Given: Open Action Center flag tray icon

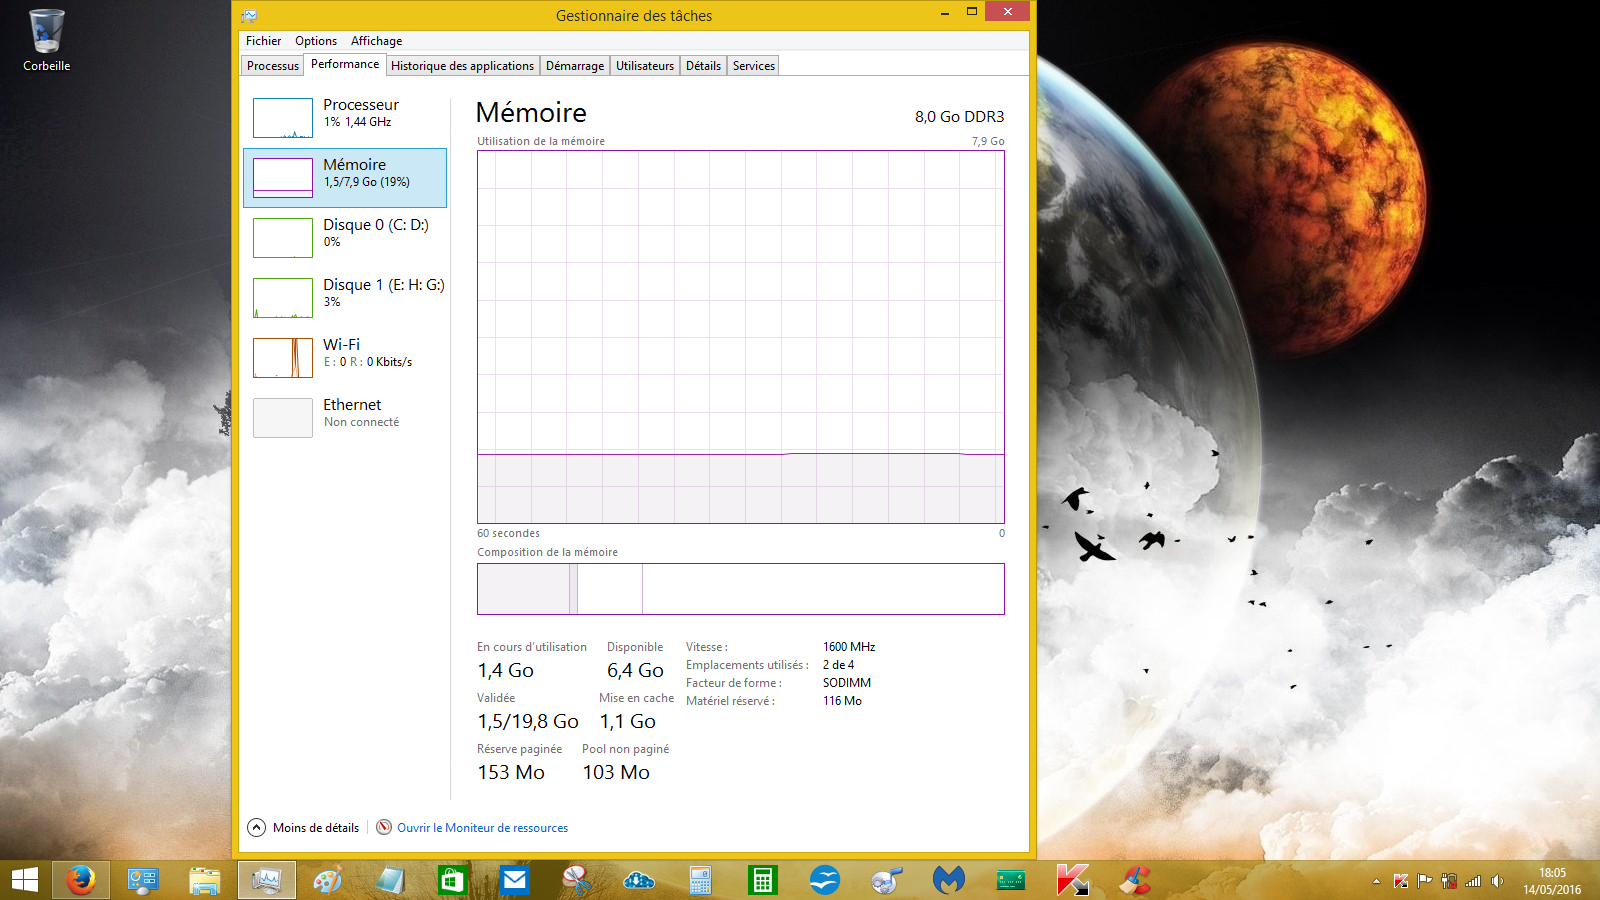Looking at the screenshot, I should pyautogui.click(x=1425, y=881).
